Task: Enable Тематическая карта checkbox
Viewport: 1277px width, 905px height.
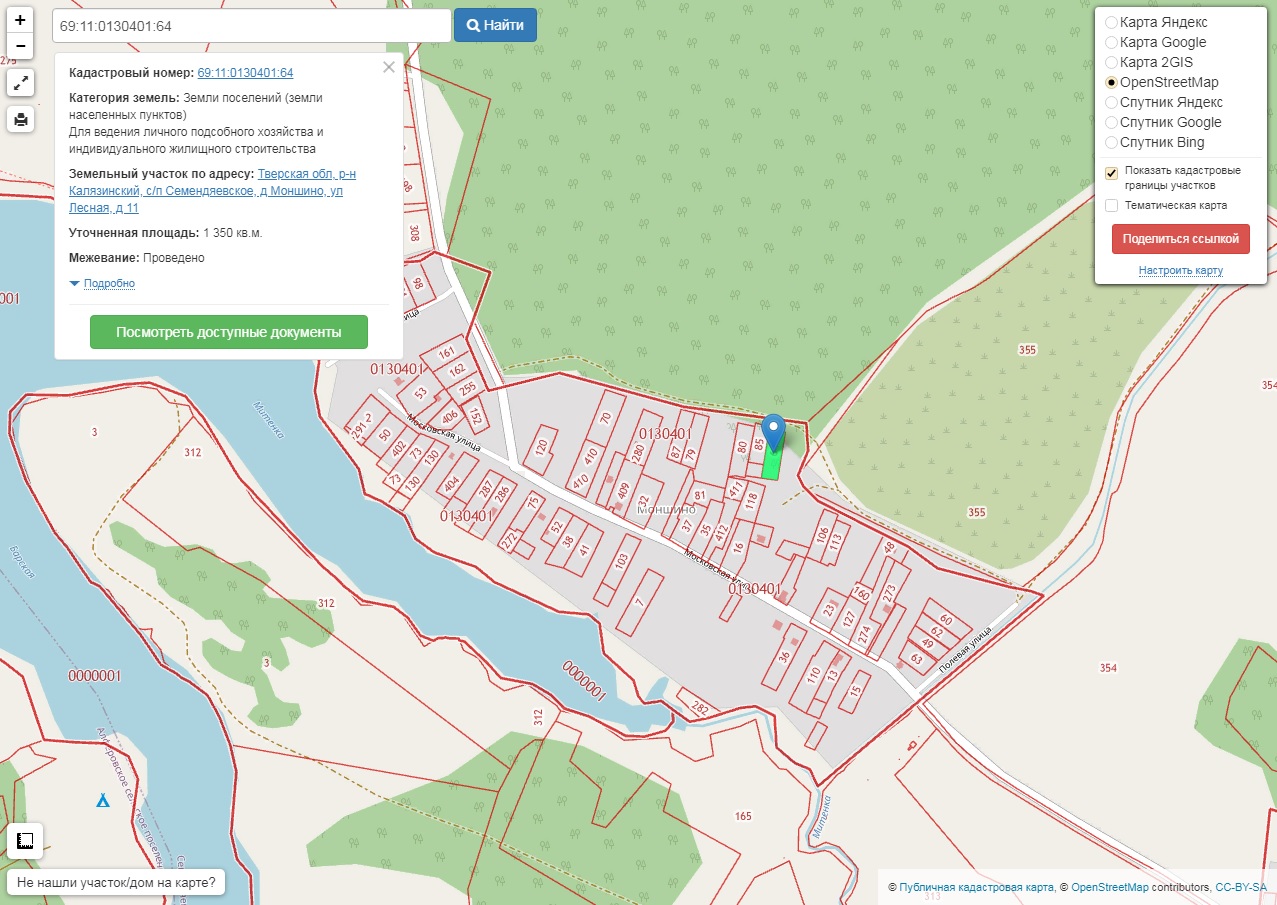Action: pyautogui.click(x=1111, y=205)
